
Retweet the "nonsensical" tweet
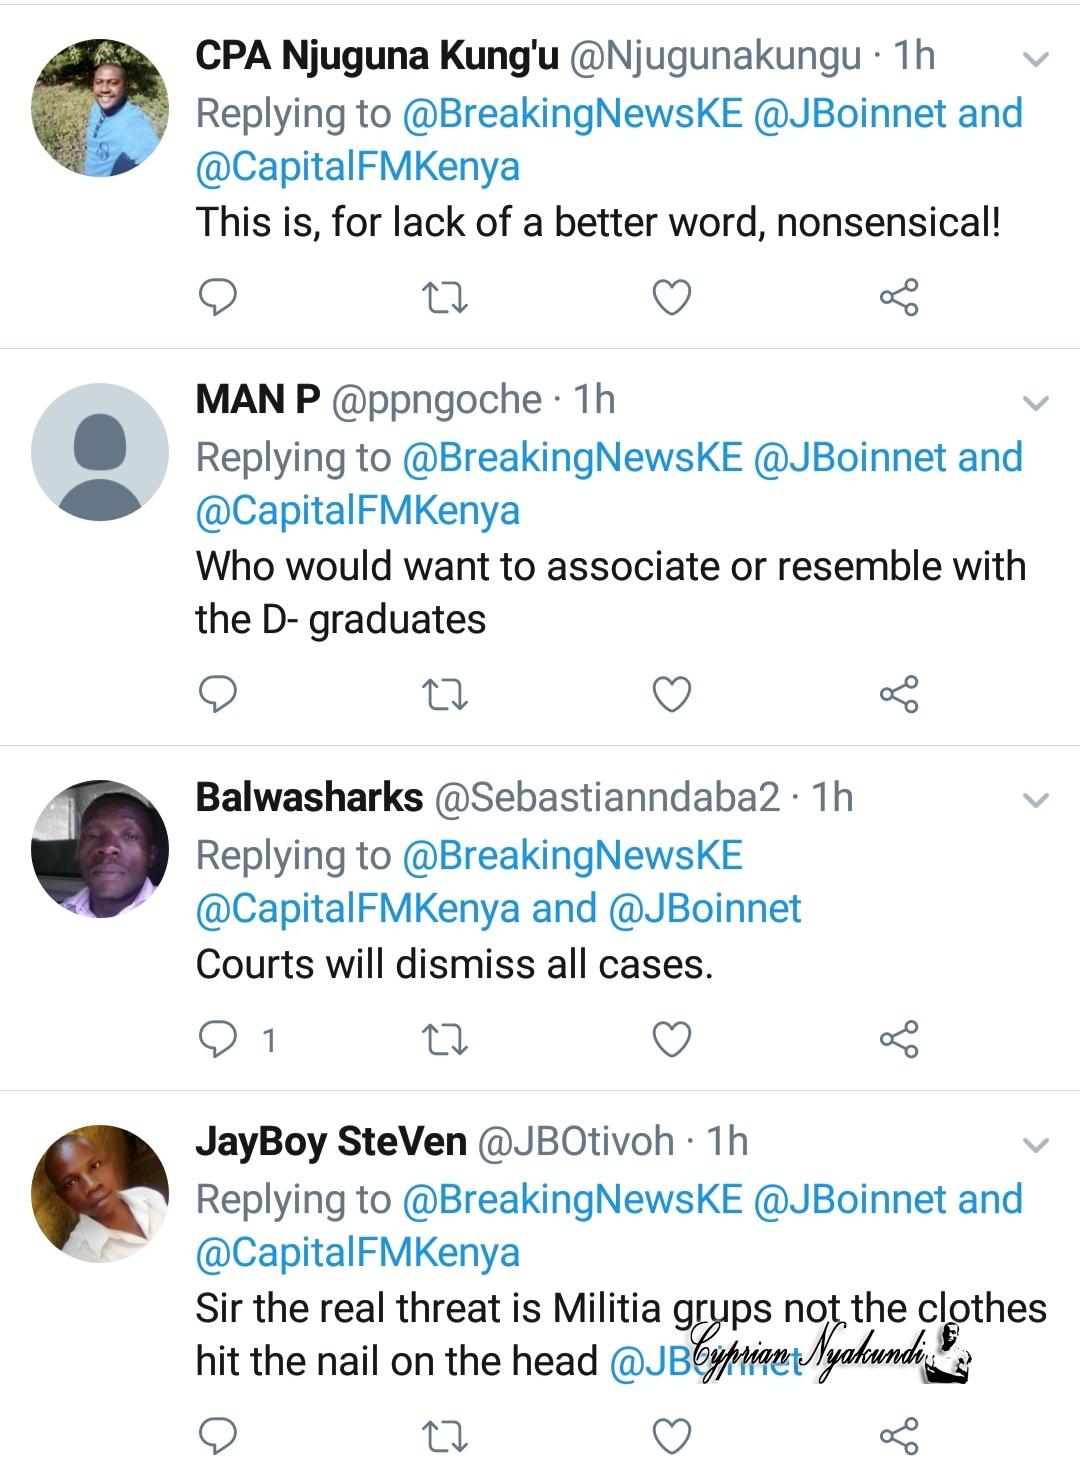click(x=445, y=297)
